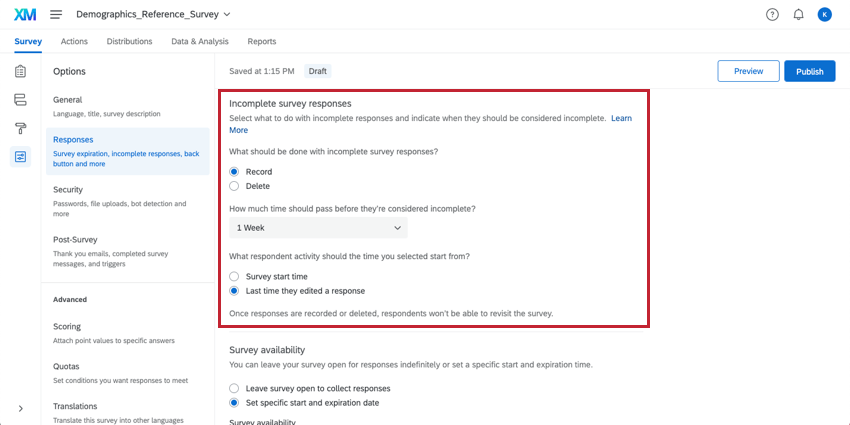Screen dimensions: 850x425
Task: Select Survey start time radio button
Action: click(x=234, y=276)
